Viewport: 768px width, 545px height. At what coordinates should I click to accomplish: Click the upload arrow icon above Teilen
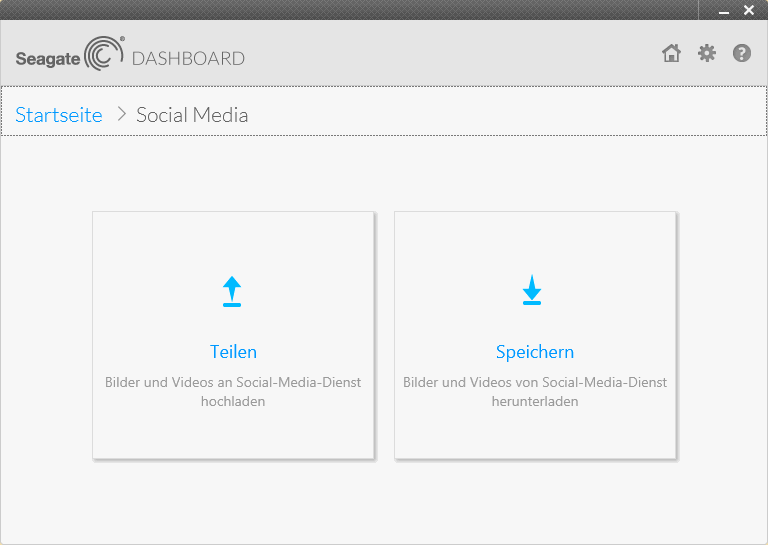(232, 291)
